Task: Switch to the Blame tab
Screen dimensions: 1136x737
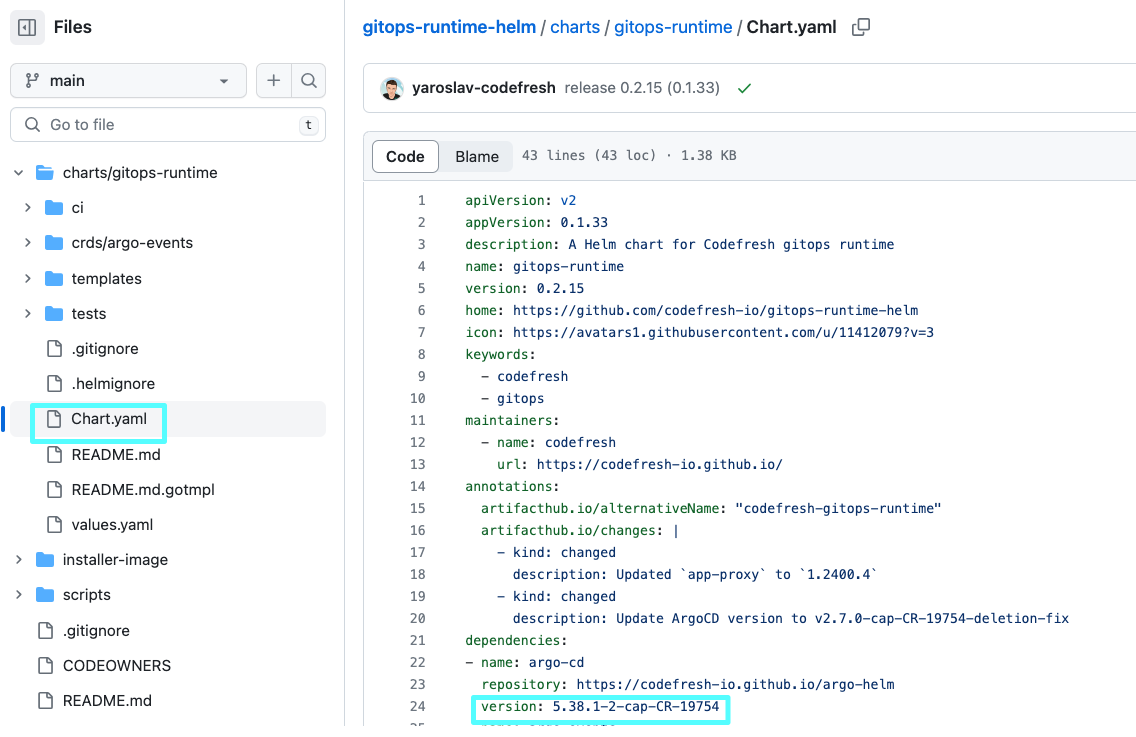Action: 477,156
